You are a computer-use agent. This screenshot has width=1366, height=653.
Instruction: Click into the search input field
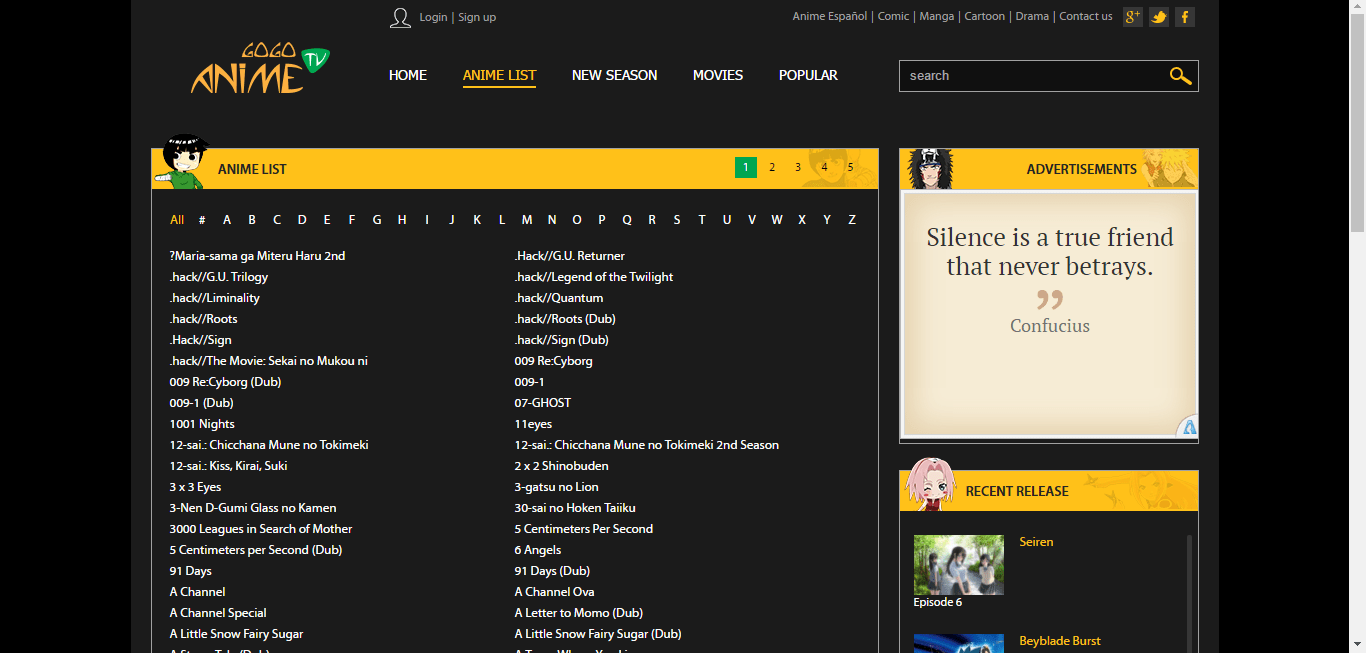(x=1030, y=76)
